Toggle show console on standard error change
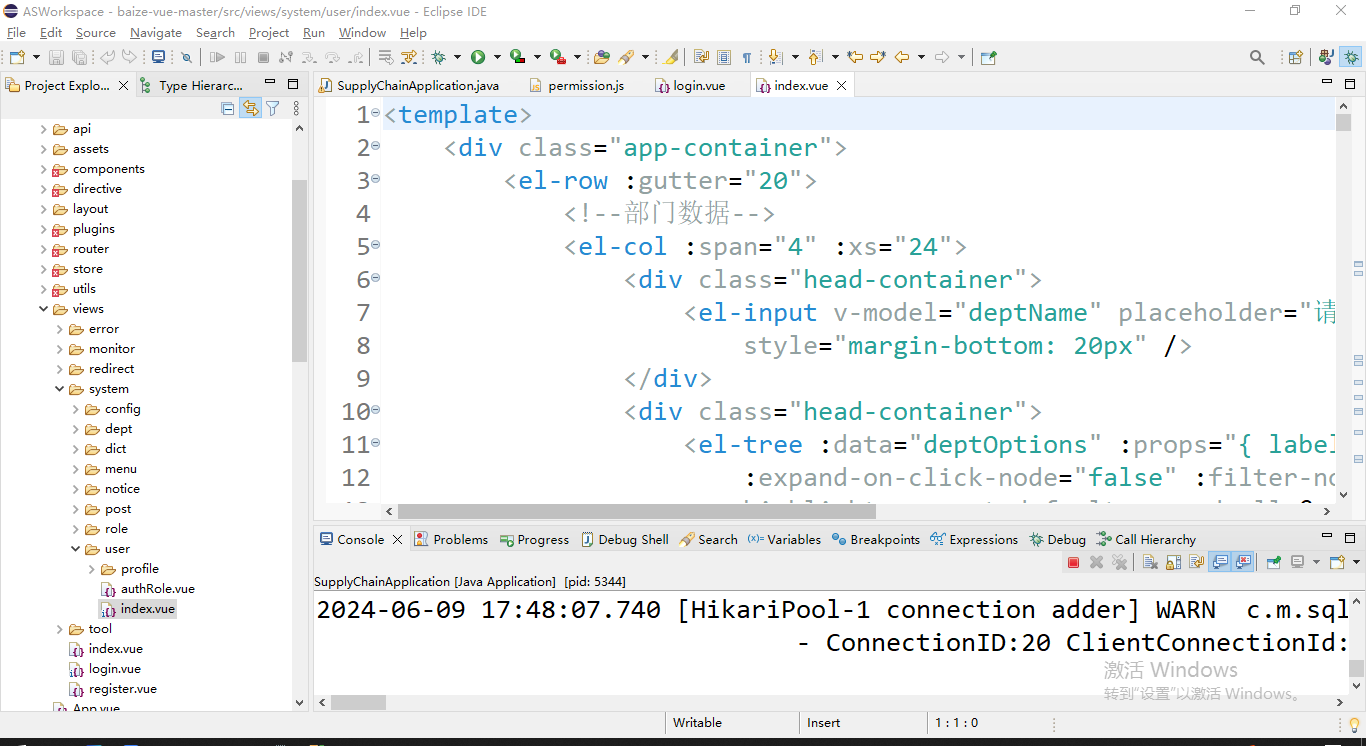Image resolution: width=1366 pixels, height=746 pixels. pyautogui.click(x=1243, y=562)
